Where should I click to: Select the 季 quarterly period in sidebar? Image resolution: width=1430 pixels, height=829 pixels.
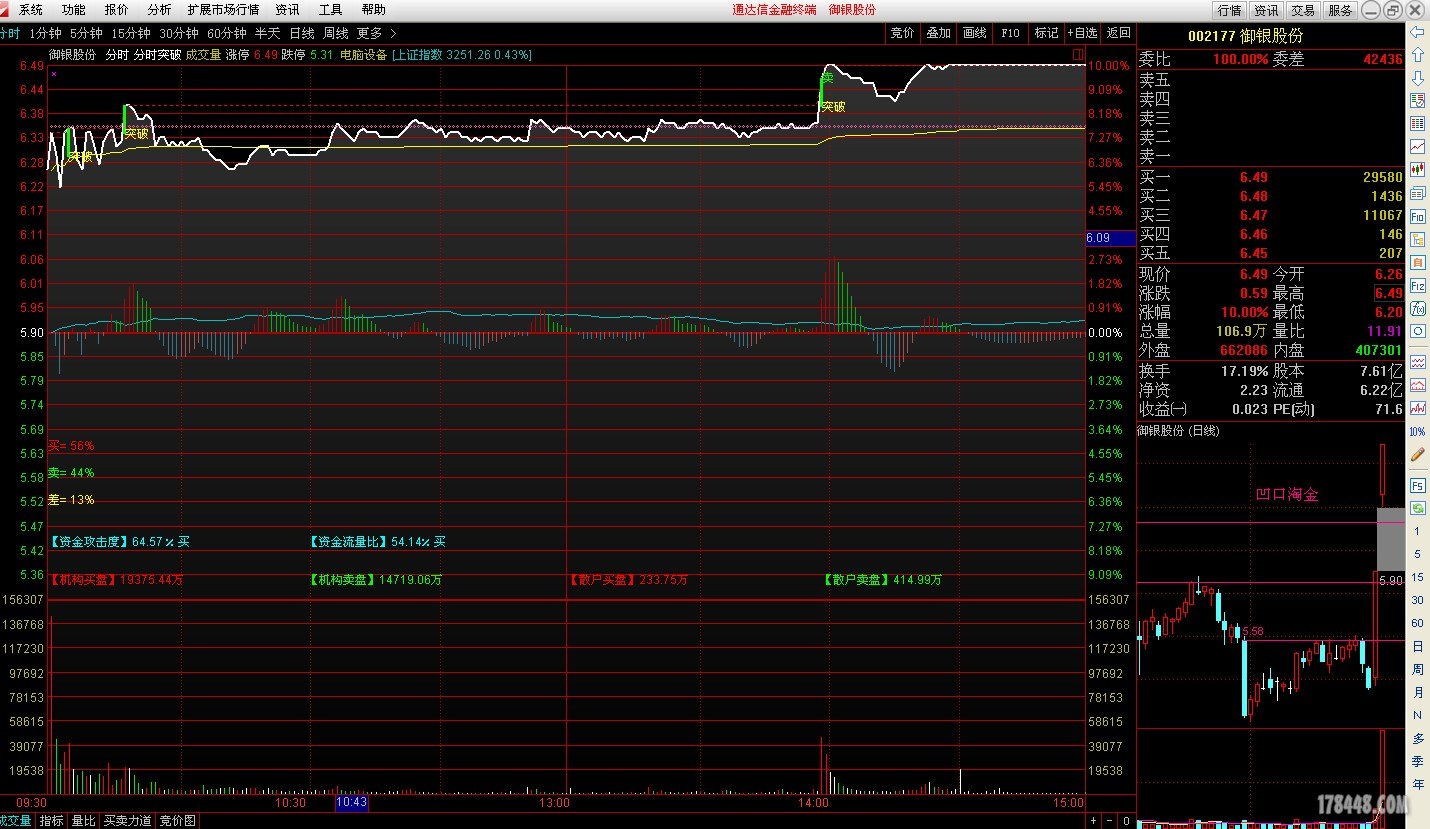tap(1417, 761)
